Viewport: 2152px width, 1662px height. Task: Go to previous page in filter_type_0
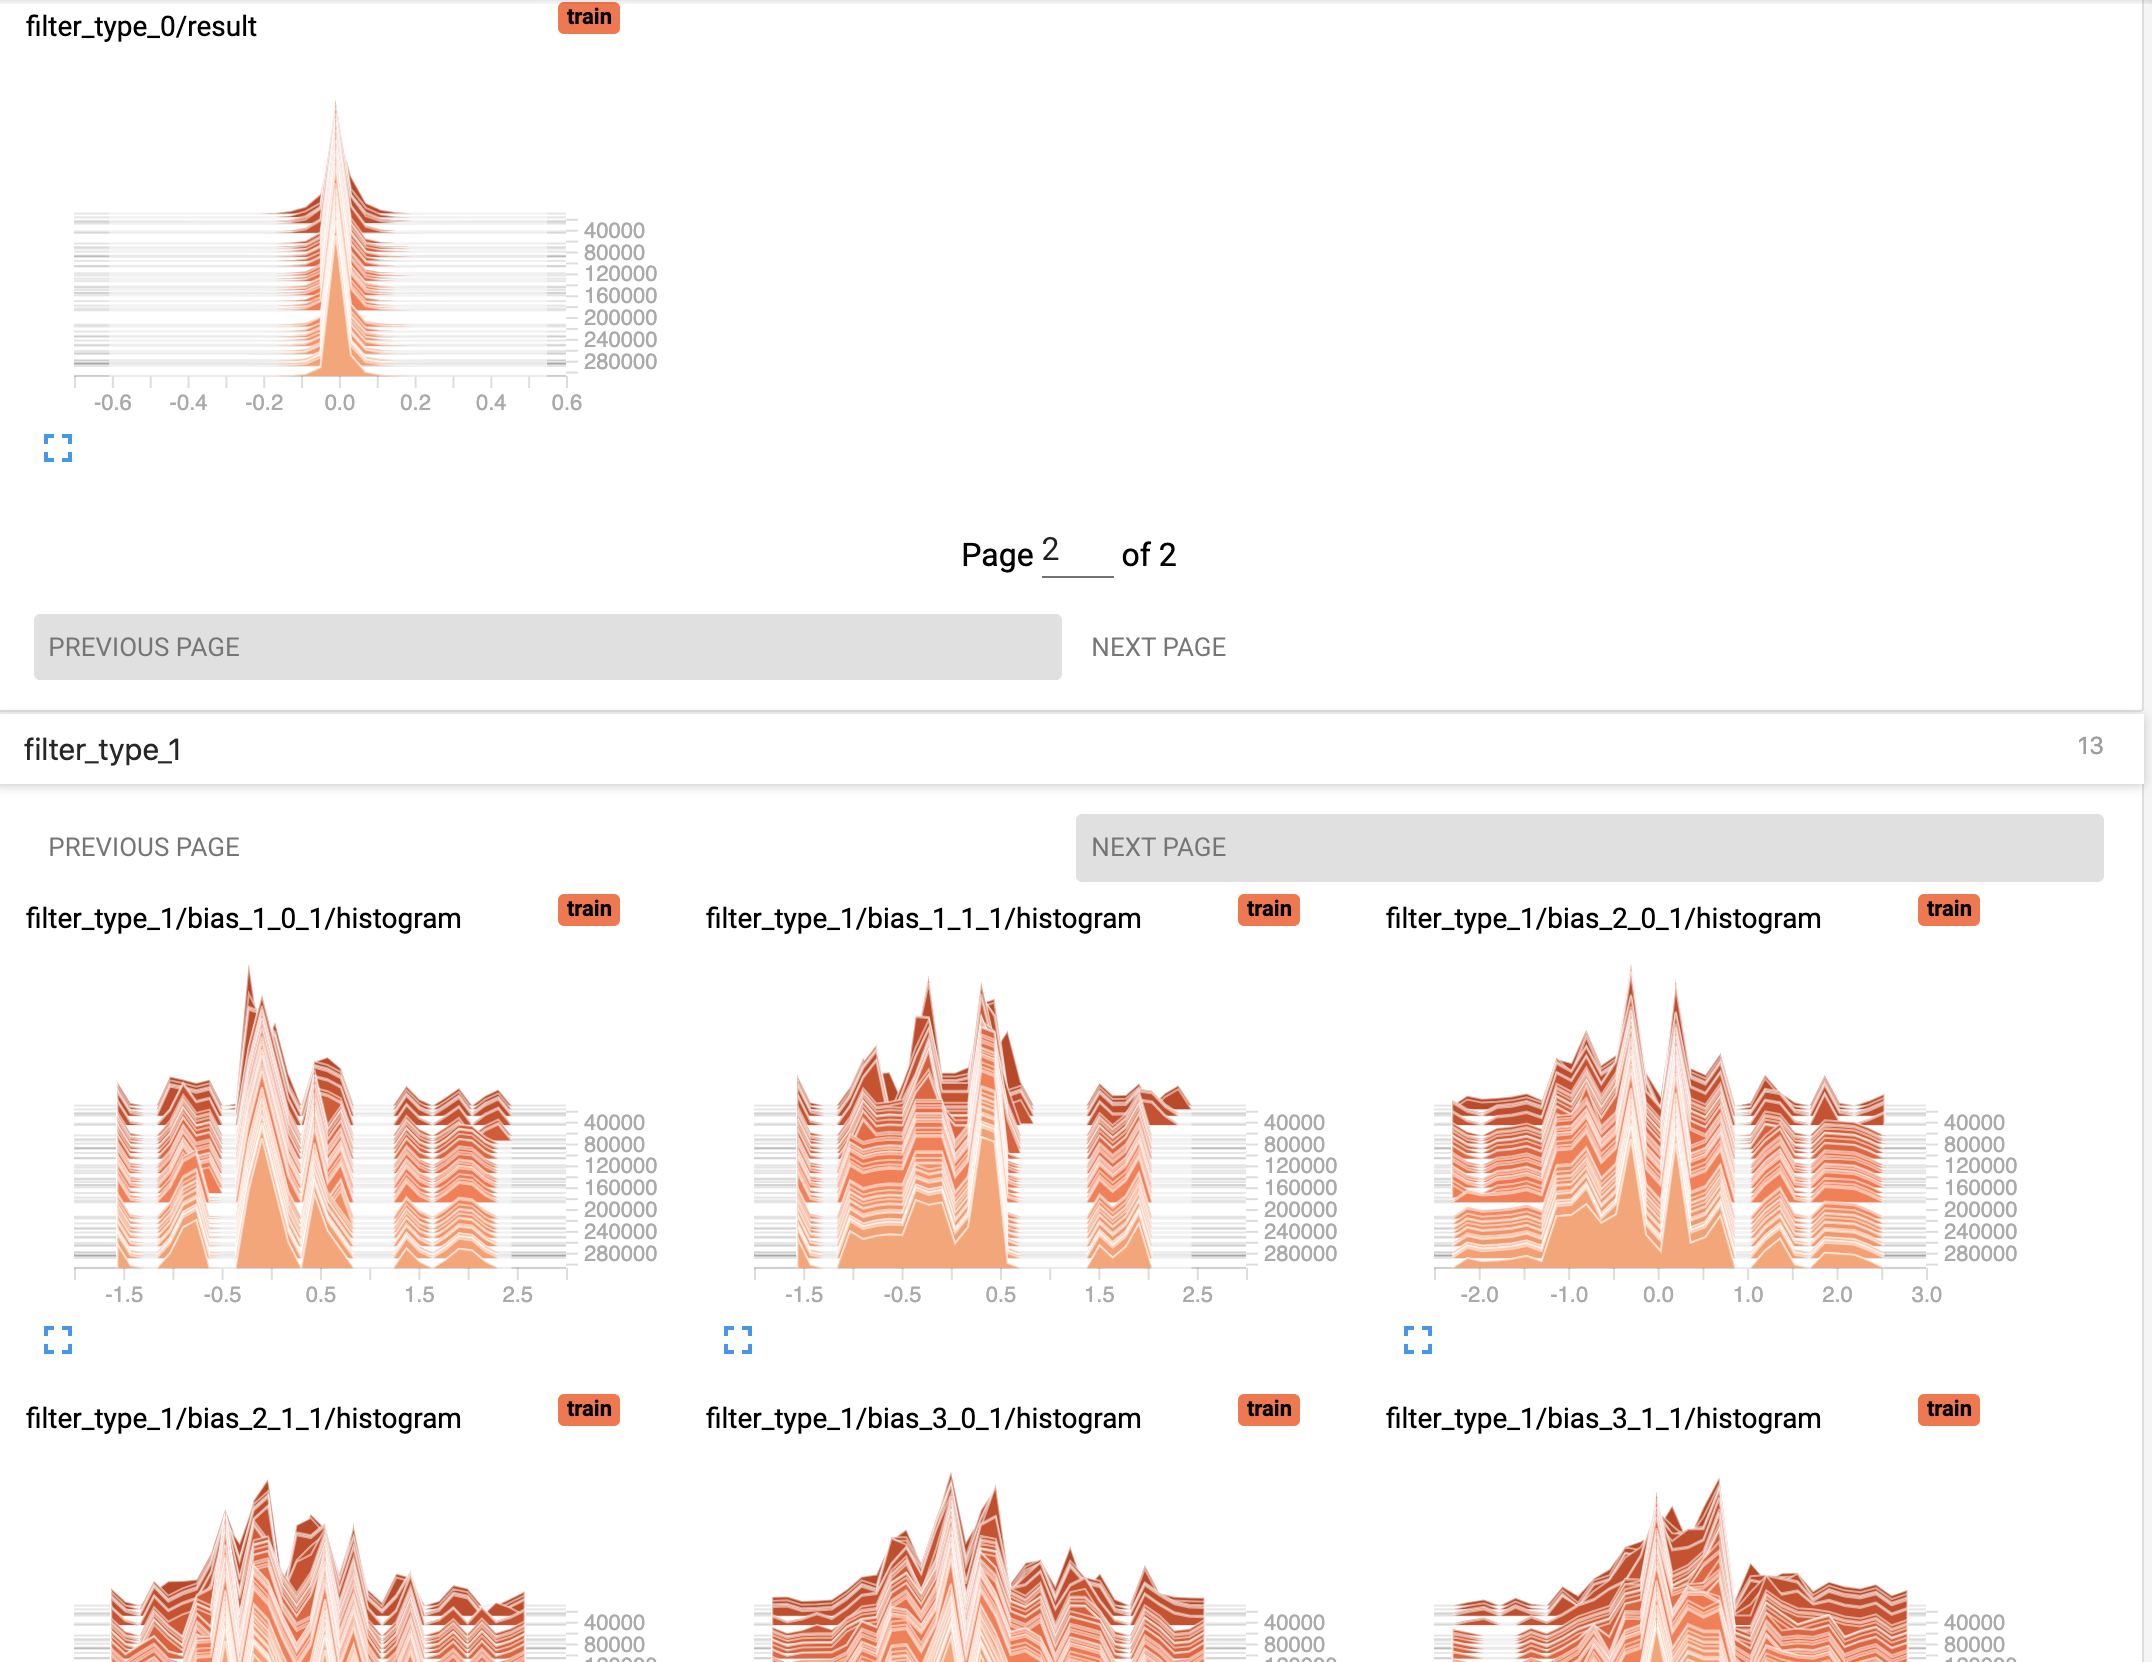[547, 647]
